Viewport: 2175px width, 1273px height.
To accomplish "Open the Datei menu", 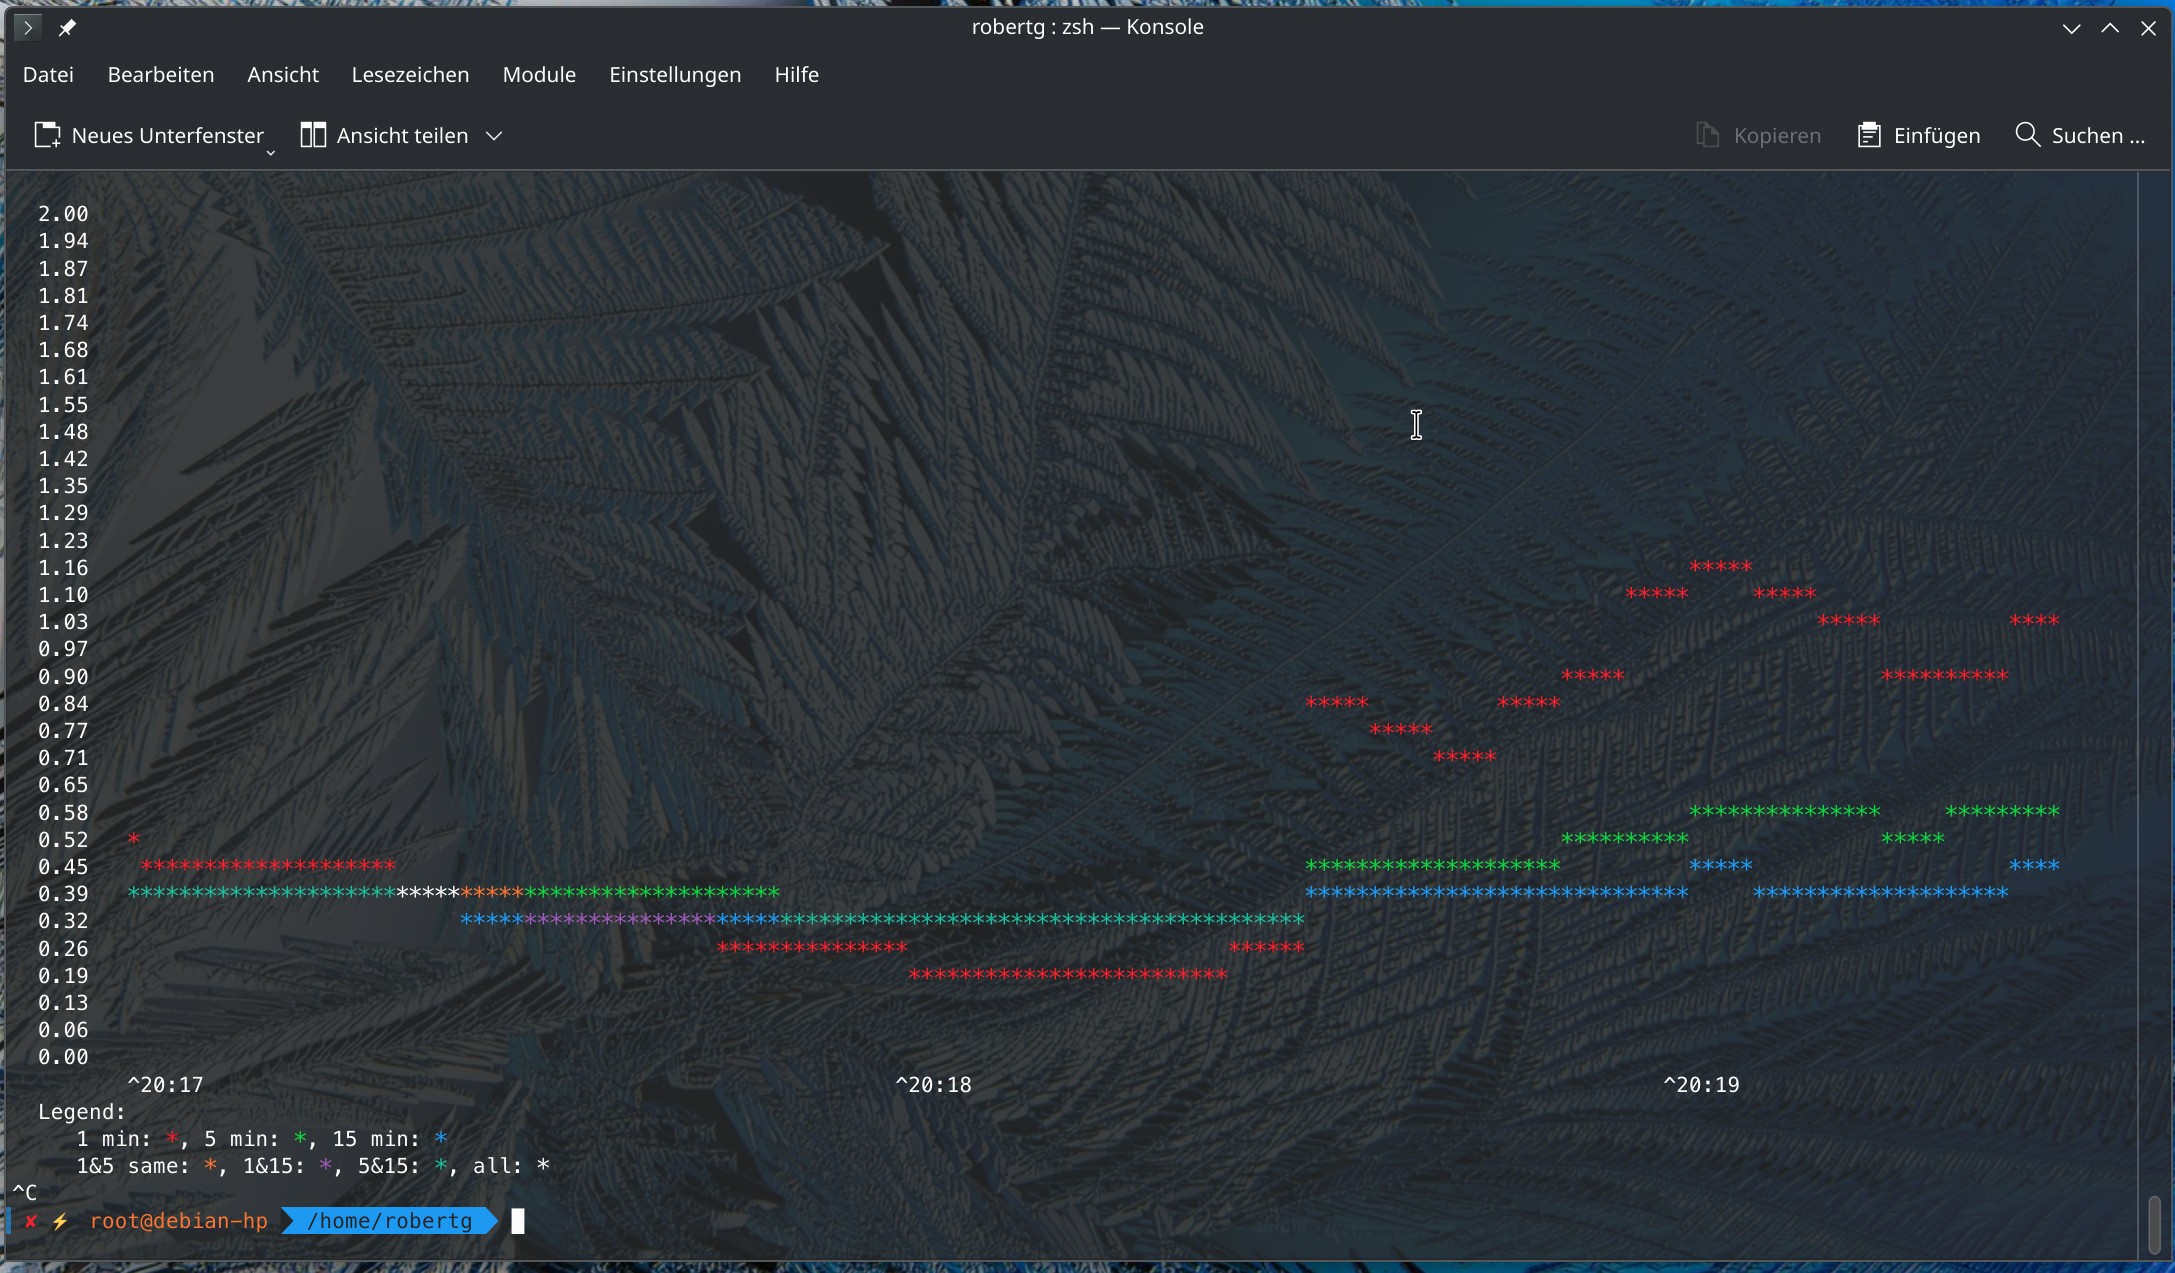I will (48, 75).
